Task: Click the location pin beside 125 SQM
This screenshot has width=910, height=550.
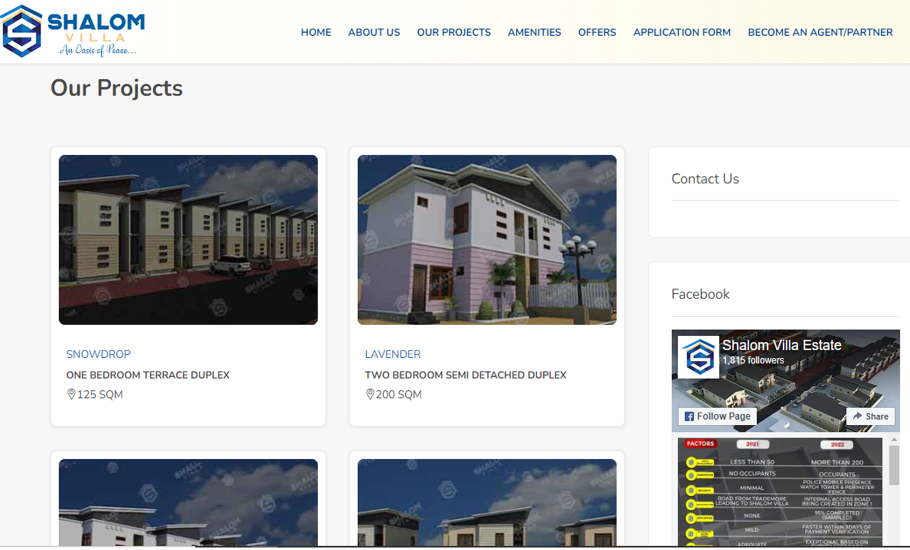Action: coord(71,395)
